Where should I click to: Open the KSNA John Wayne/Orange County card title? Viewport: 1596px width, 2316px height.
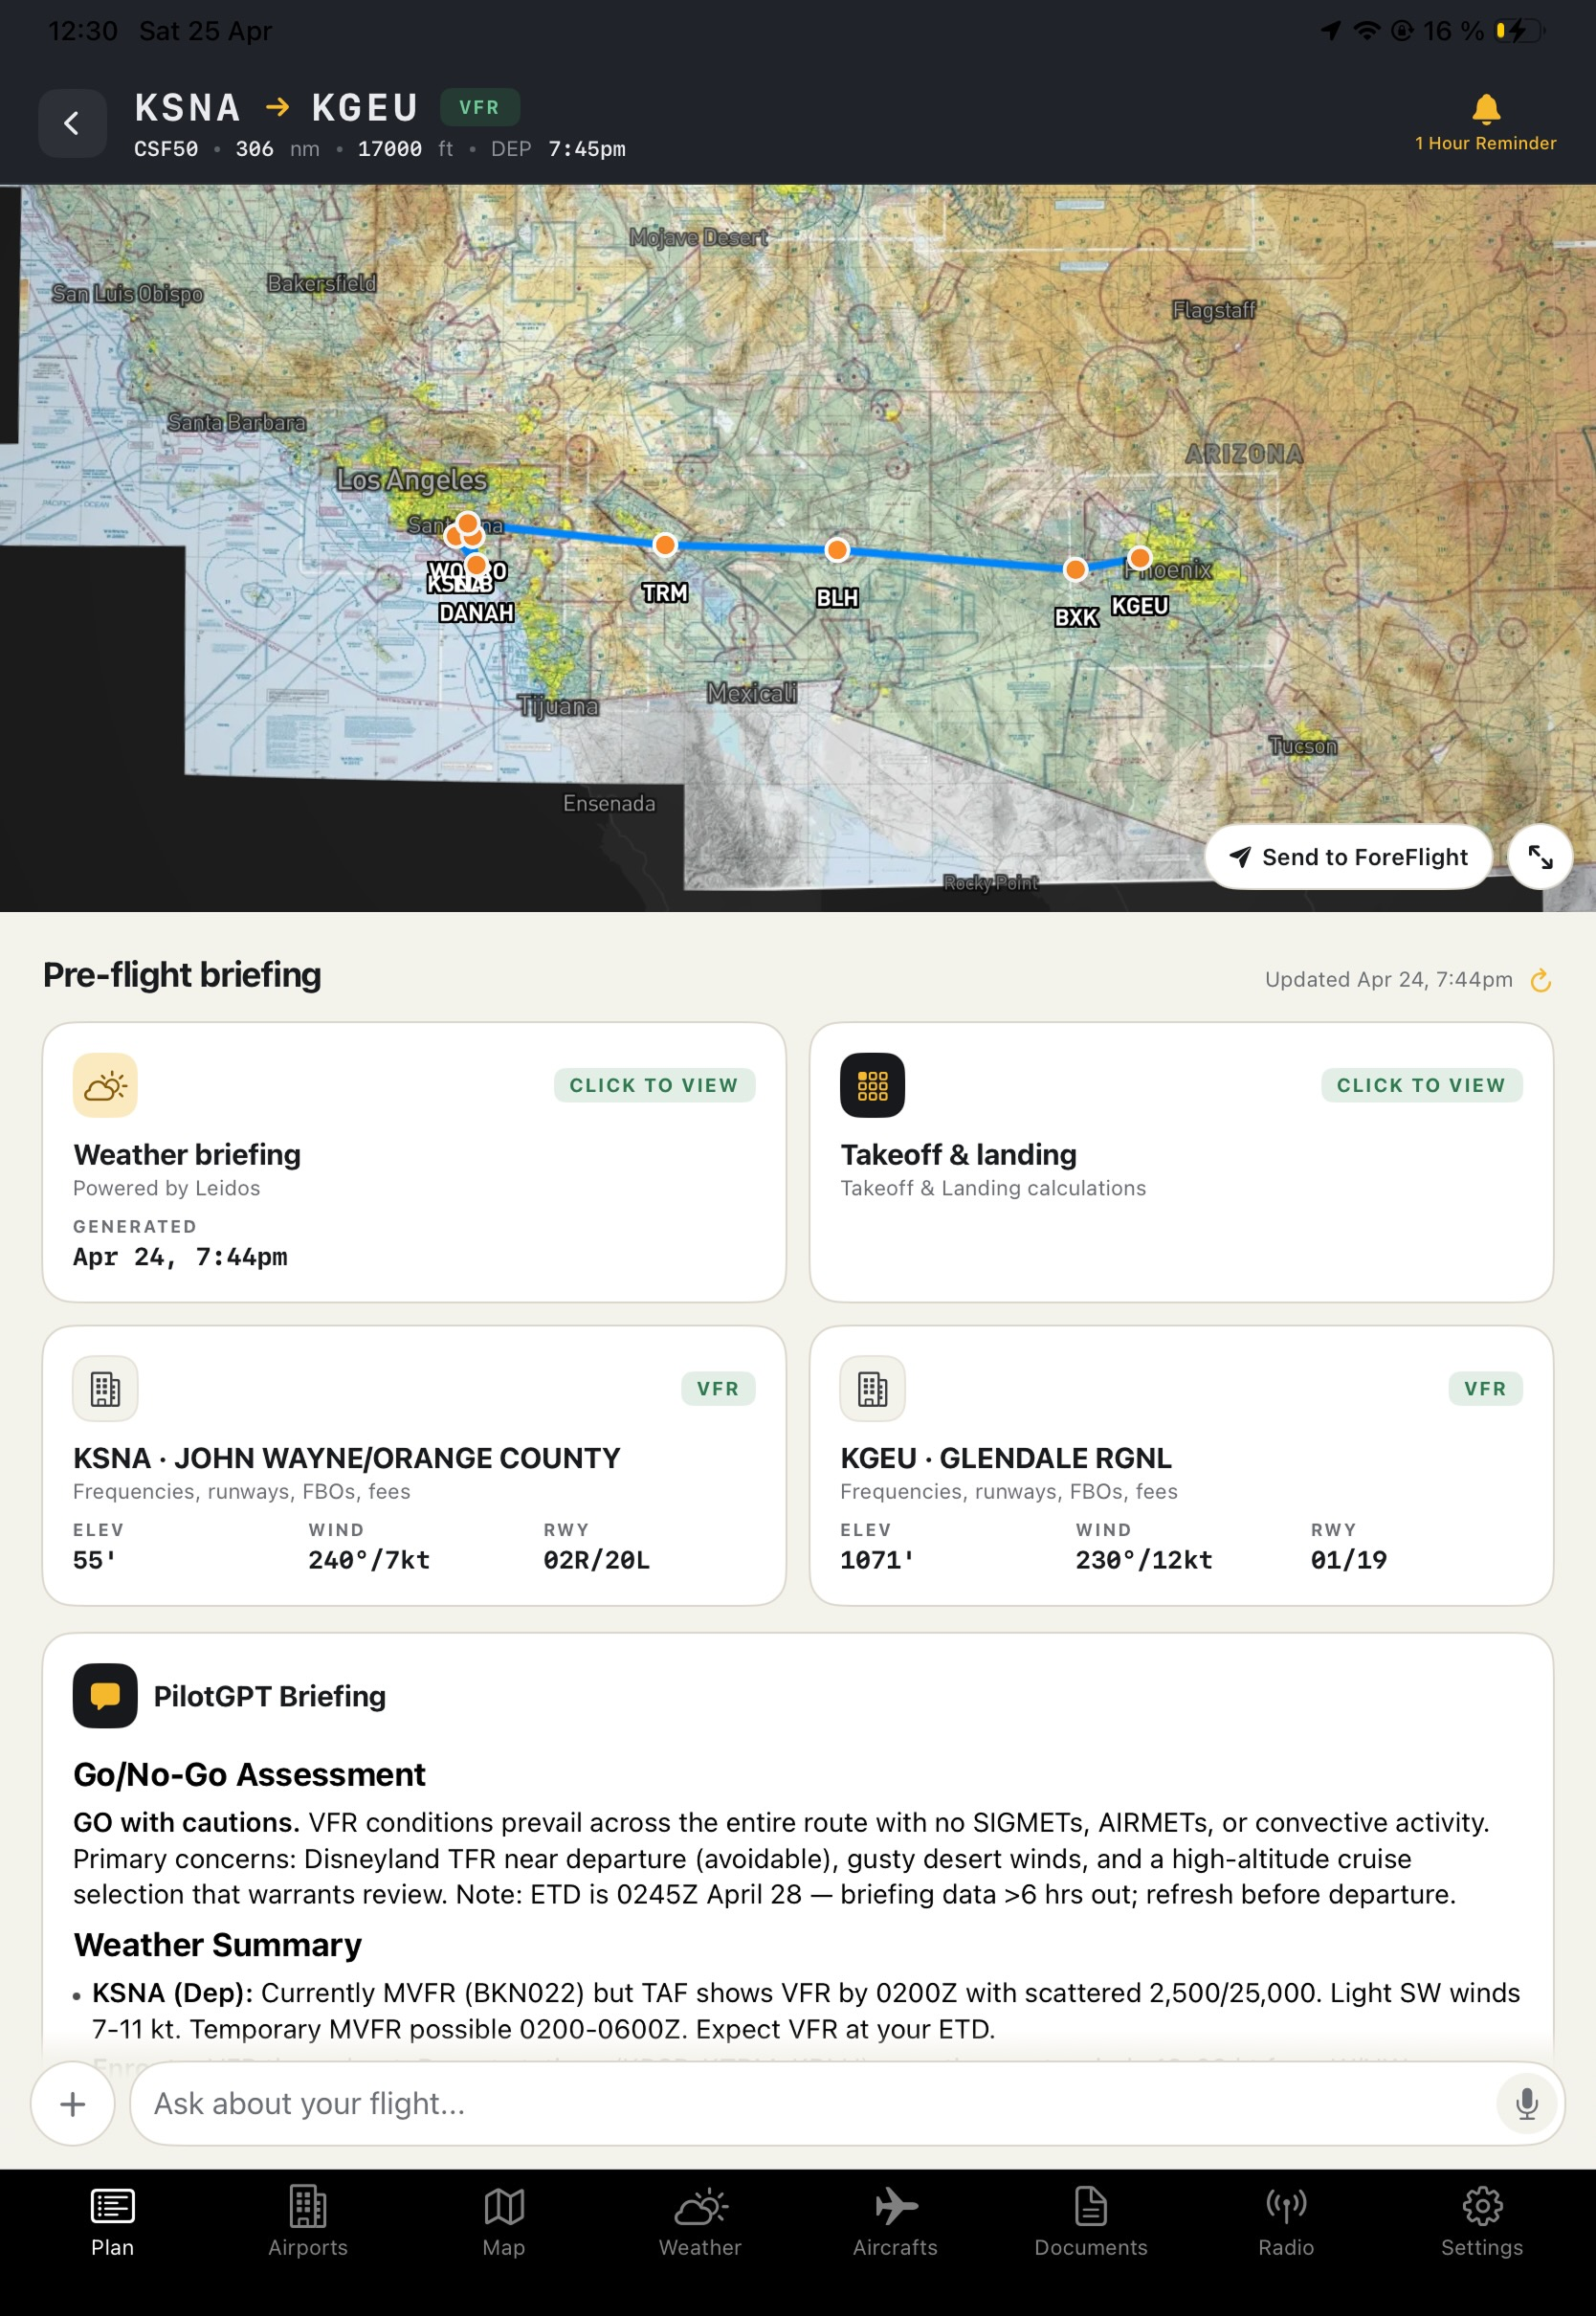[x=347, y=1458]
